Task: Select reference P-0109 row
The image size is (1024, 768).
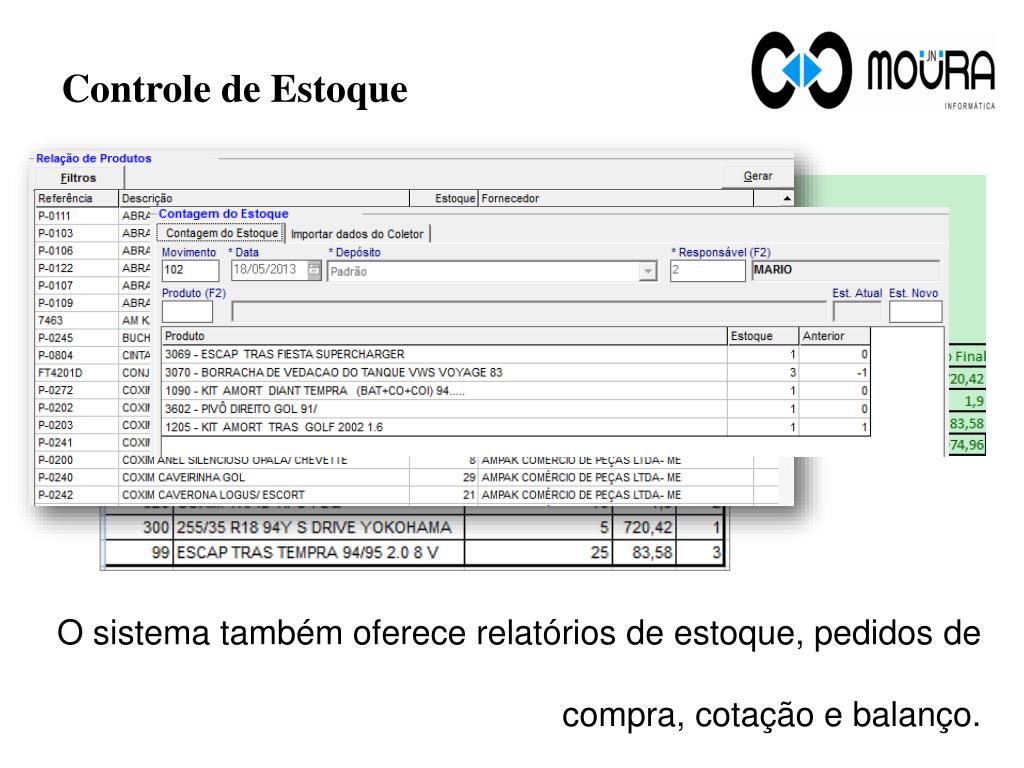Action: 76,303
